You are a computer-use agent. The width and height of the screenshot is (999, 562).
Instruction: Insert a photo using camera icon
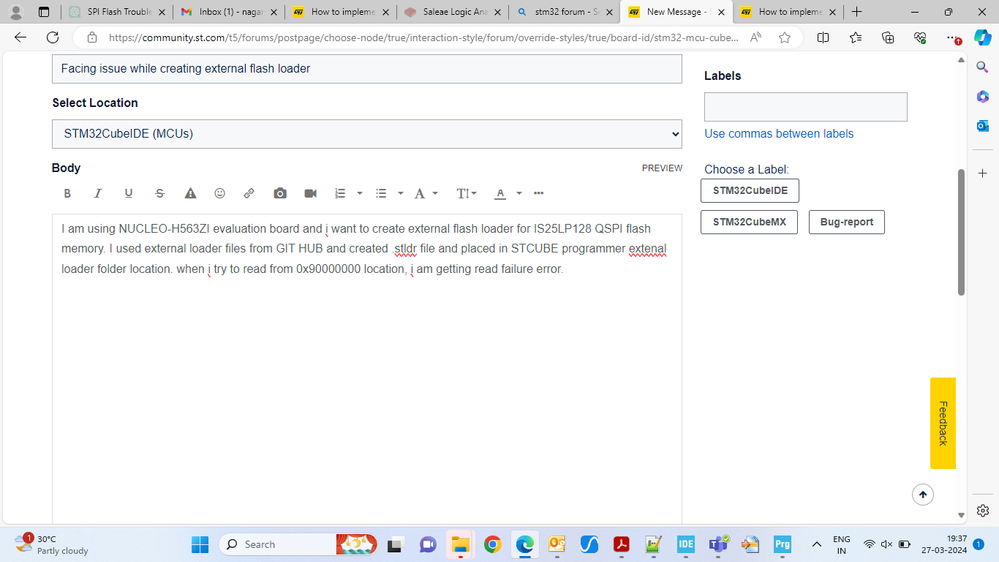pyautogui.click(x=280, y=193)
